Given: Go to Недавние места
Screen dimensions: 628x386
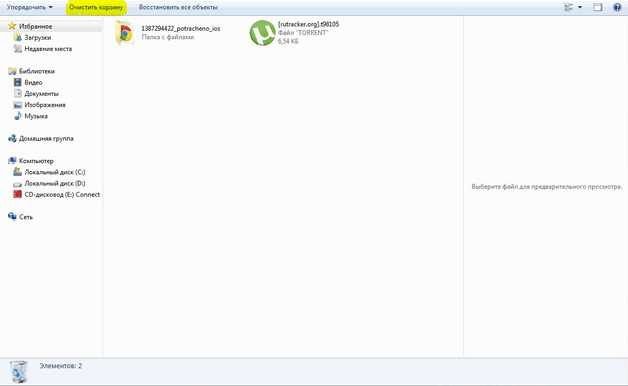Looking at the screenshot, I should (x=48, y=49).
